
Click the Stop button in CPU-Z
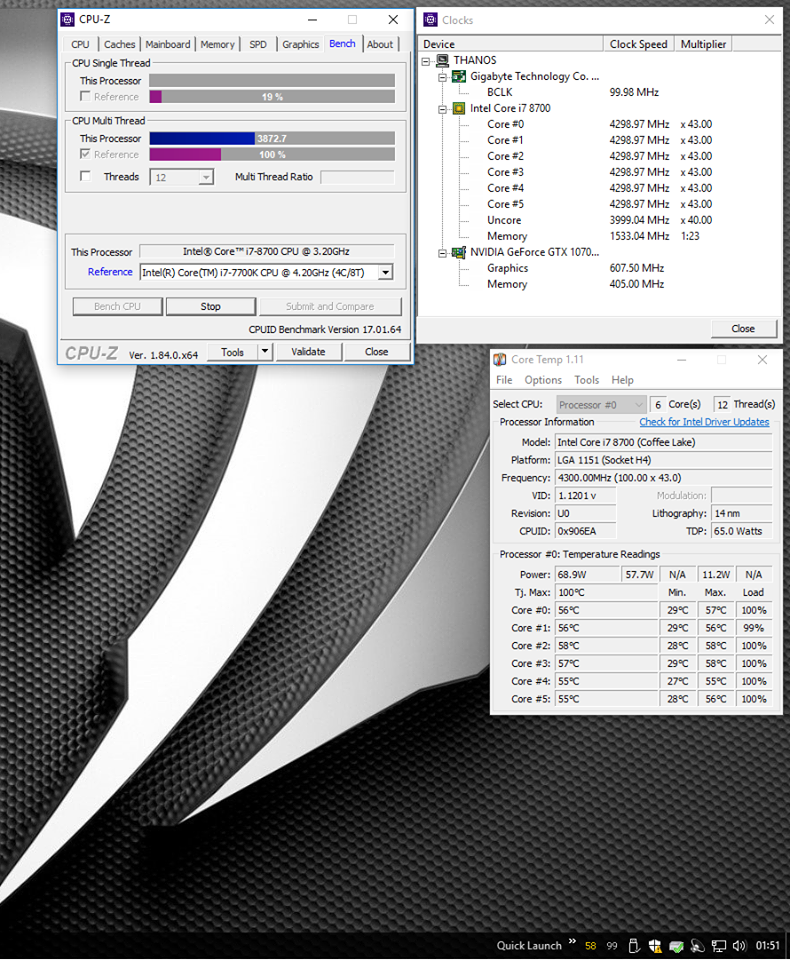pyautogui.click(x=211, y=306)
